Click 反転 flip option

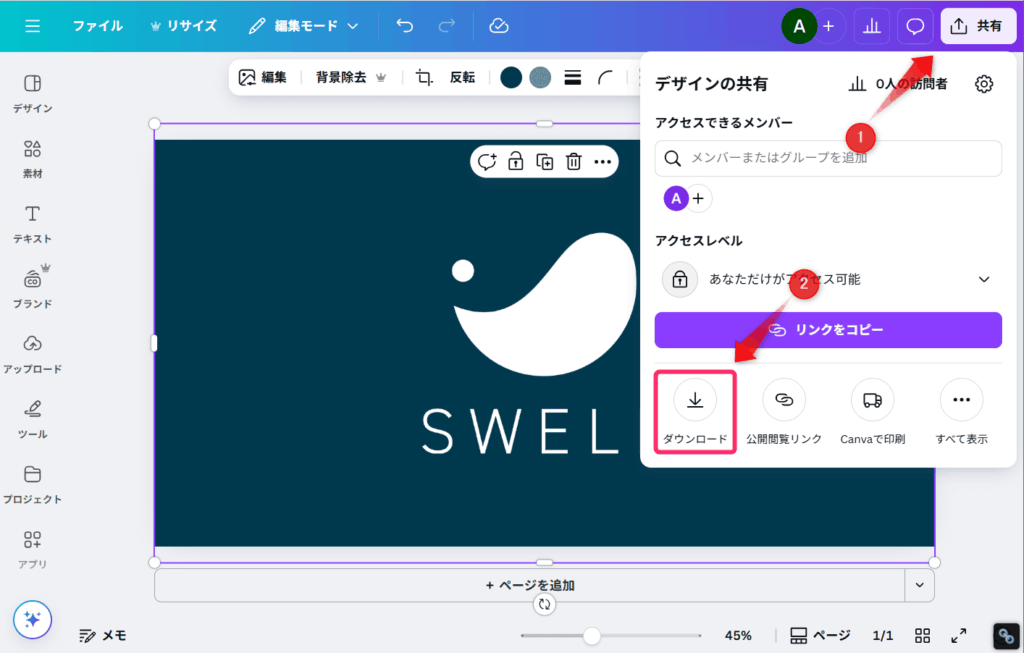coord(462,78)
